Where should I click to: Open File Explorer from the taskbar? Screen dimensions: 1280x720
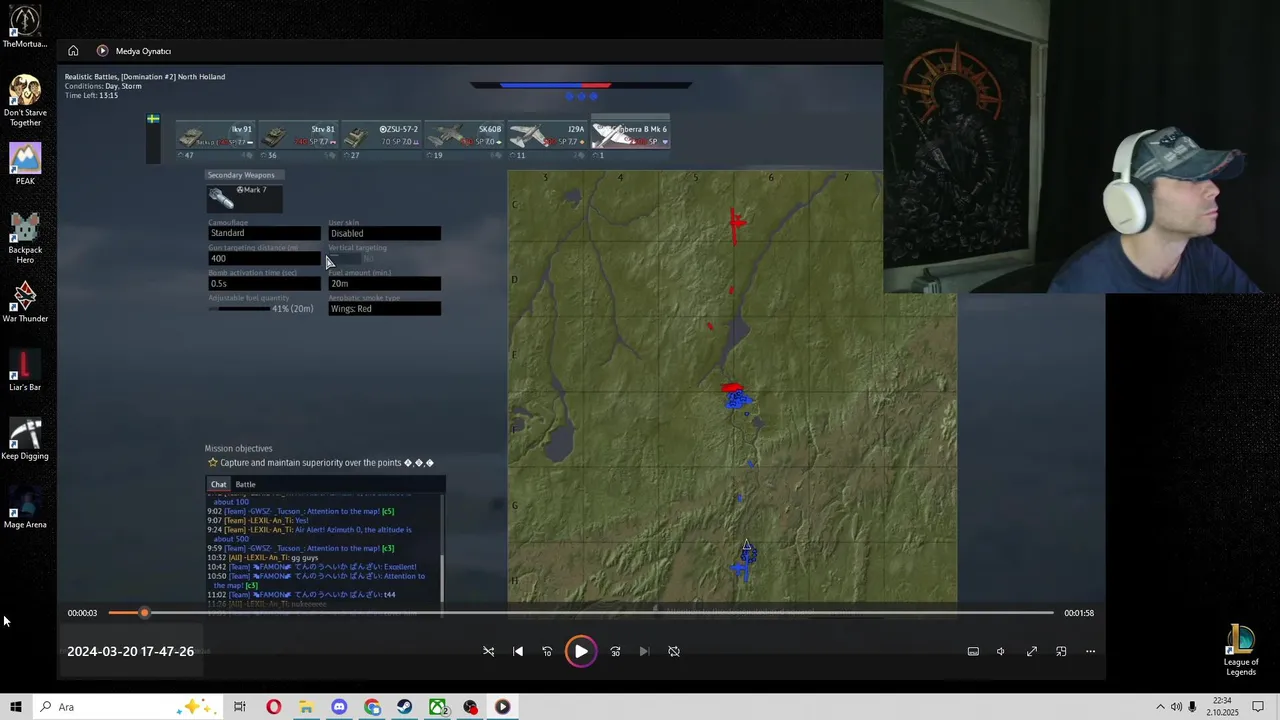(306, 707)
